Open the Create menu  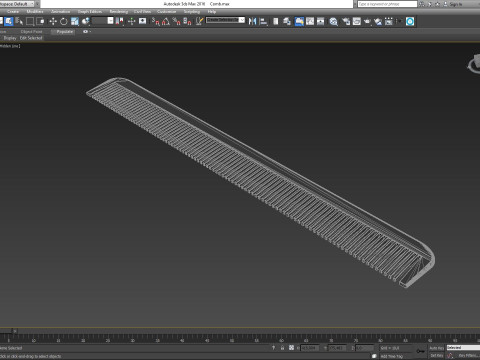pyautogui.click(x=13, y=12)
